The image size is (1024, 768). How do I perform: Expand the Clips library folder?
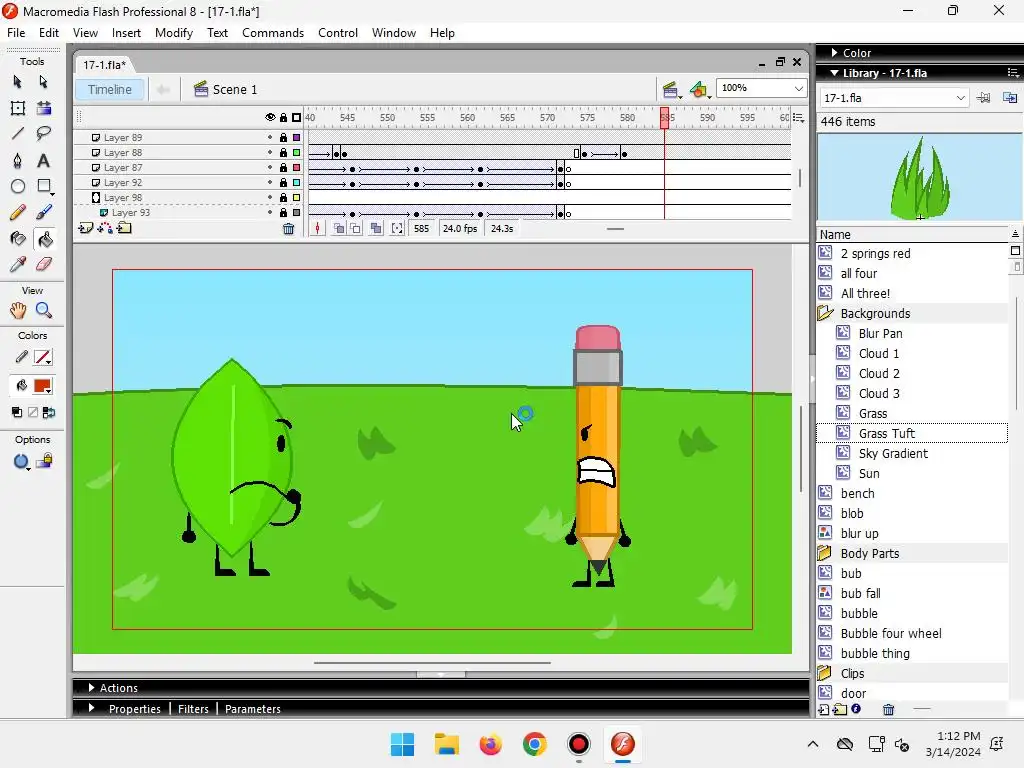825,673
